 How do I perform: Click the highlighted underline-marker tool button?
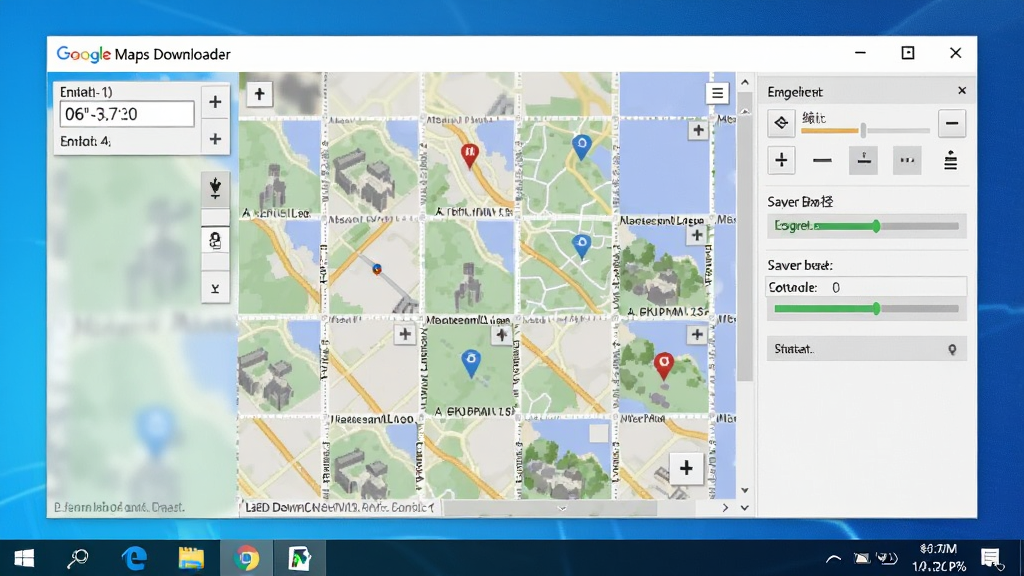863,160
